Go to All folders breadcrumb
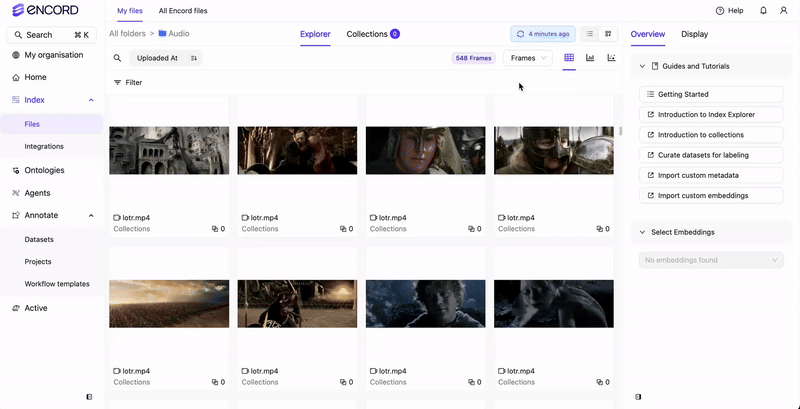Viewport: 800px width, 409px height. [127, 34]
